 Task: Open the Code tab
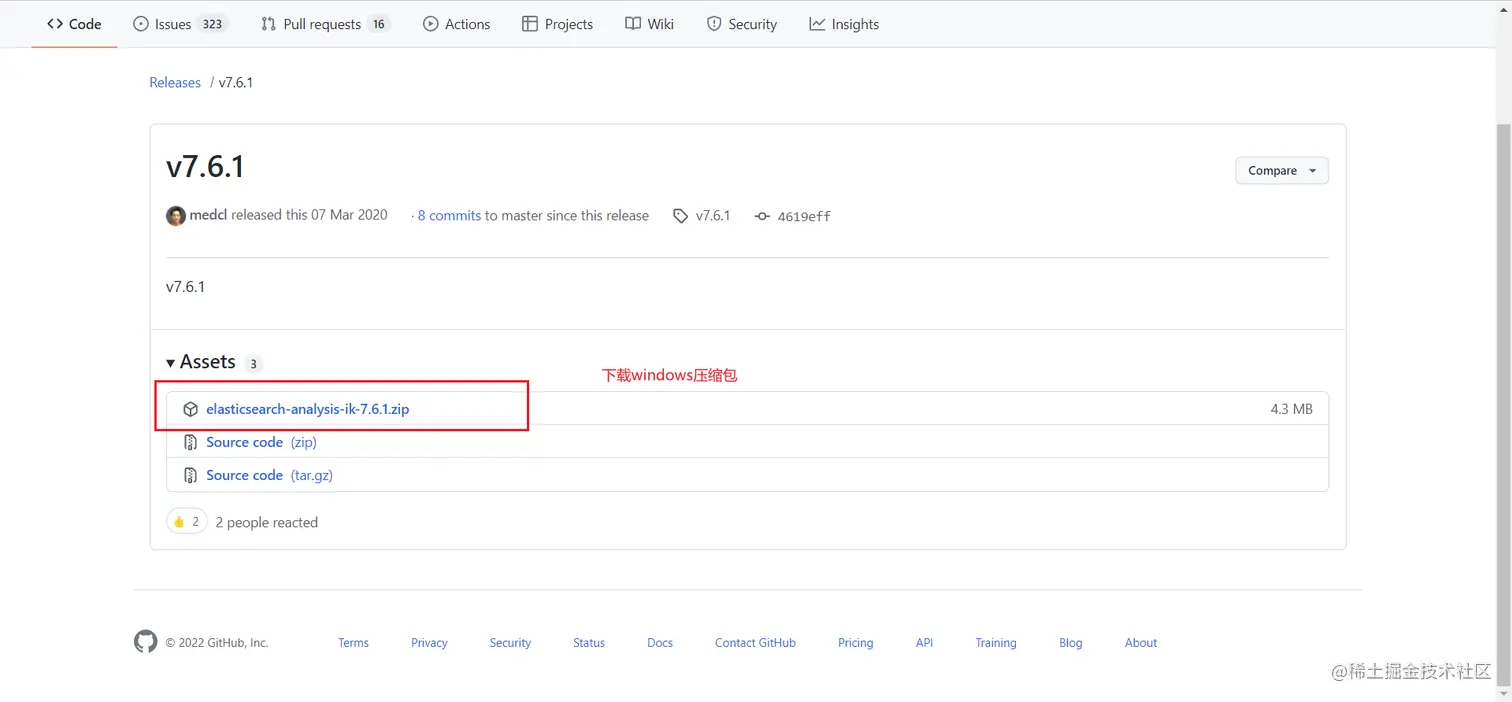[x=74, y=24]
